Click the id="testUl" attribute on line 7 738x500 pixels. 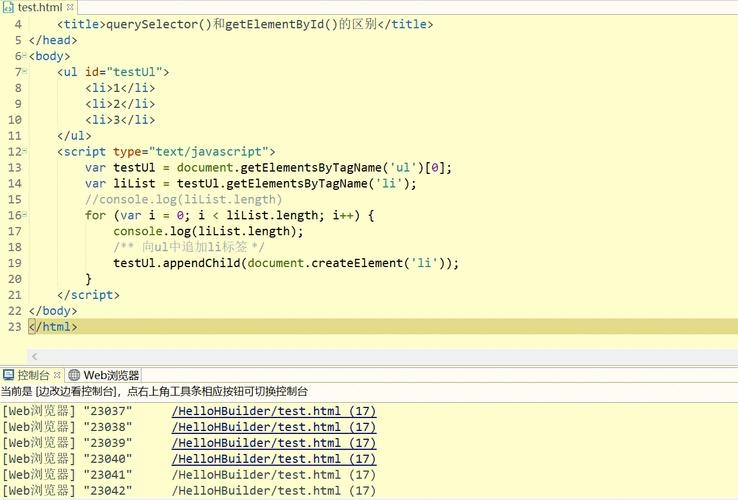click(123, 72)
